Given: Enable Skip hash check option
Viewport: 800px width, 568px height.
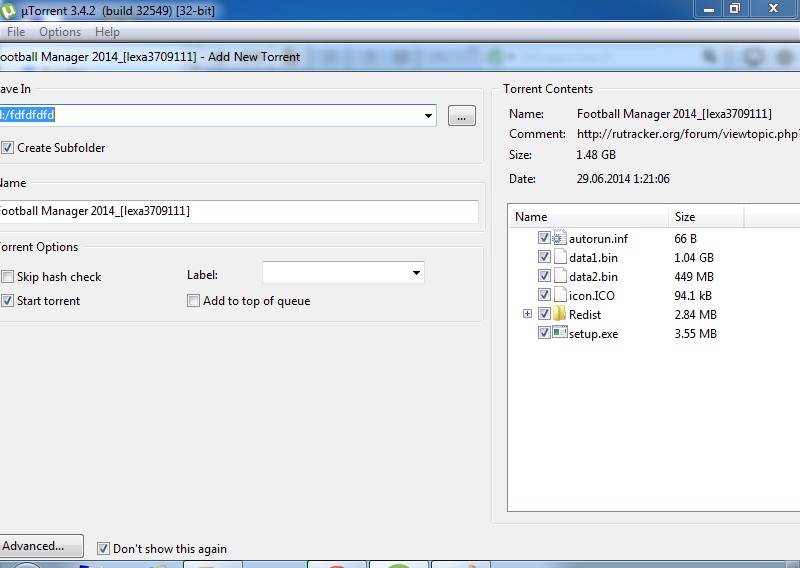Looking at the screenshot, I should tap(7, 277).
